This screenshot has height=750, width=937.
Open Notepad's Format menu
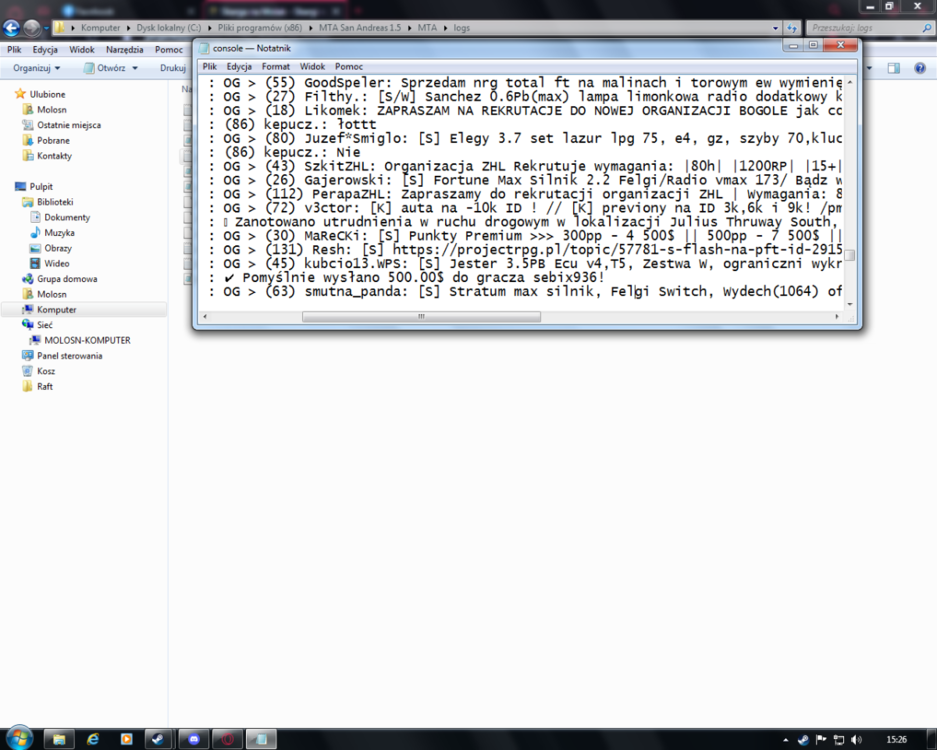tap(275, 66)
